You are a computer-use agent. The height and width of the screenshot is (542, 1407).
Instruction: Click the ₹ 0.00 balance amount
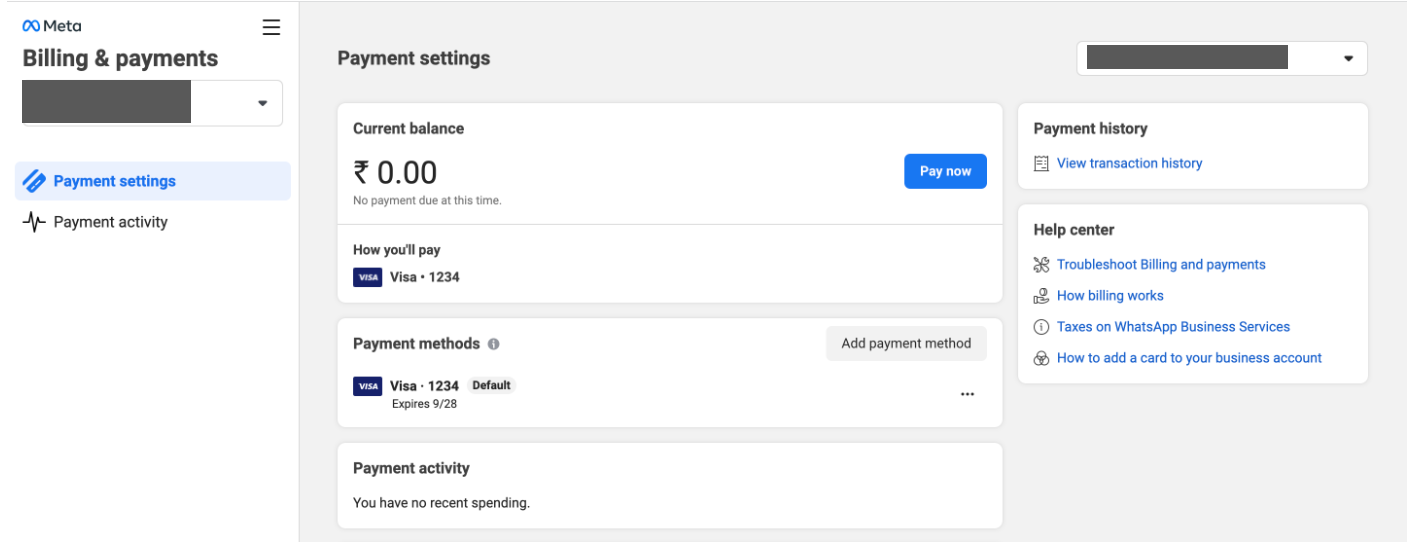point(395,172)
